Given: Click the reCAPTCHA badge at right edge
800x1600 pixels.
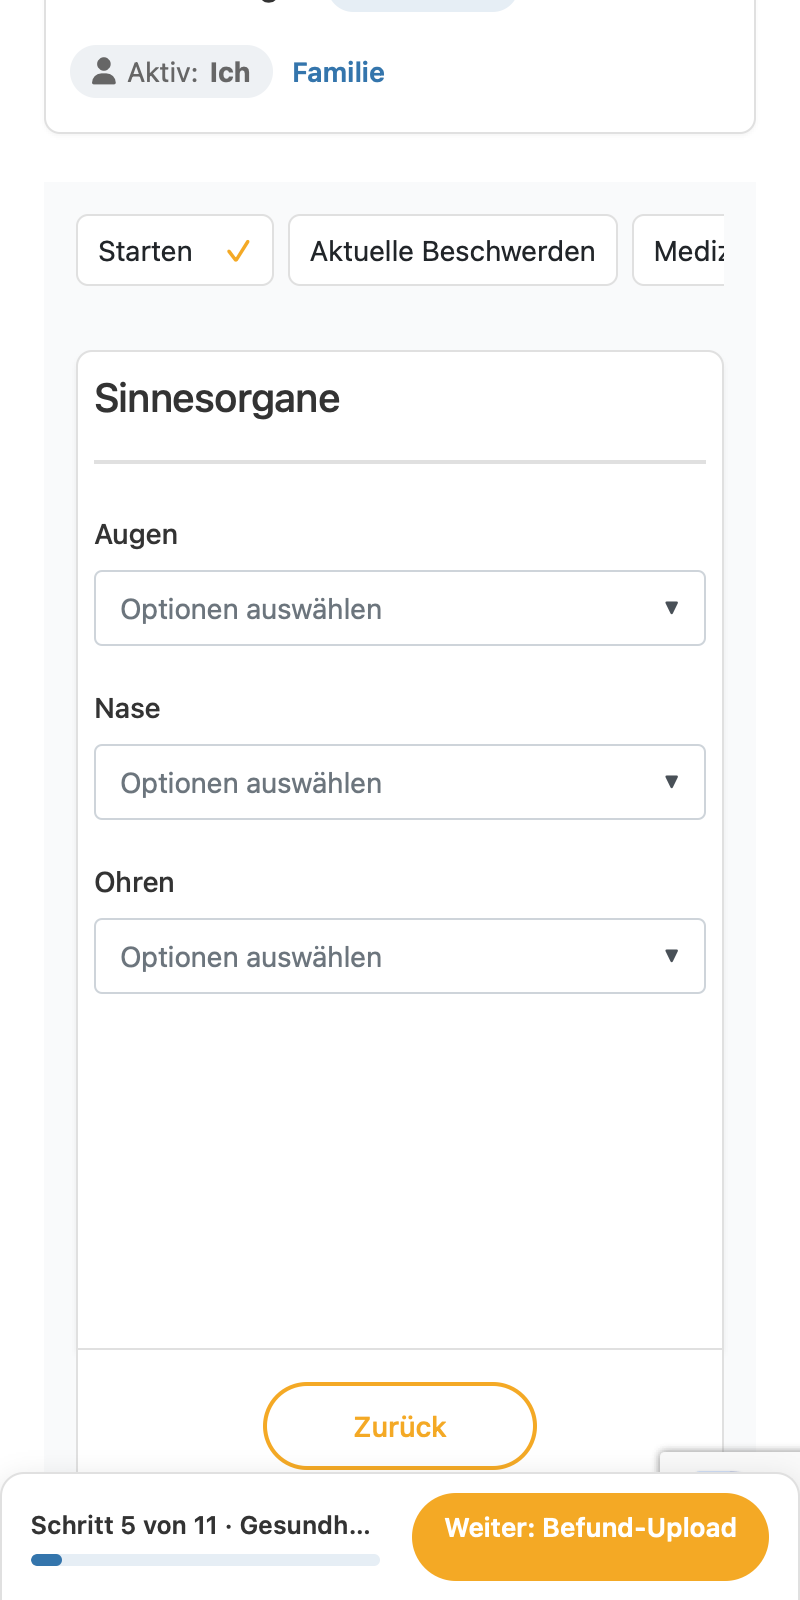Looking at the screenshot, I should (730, 1461).
